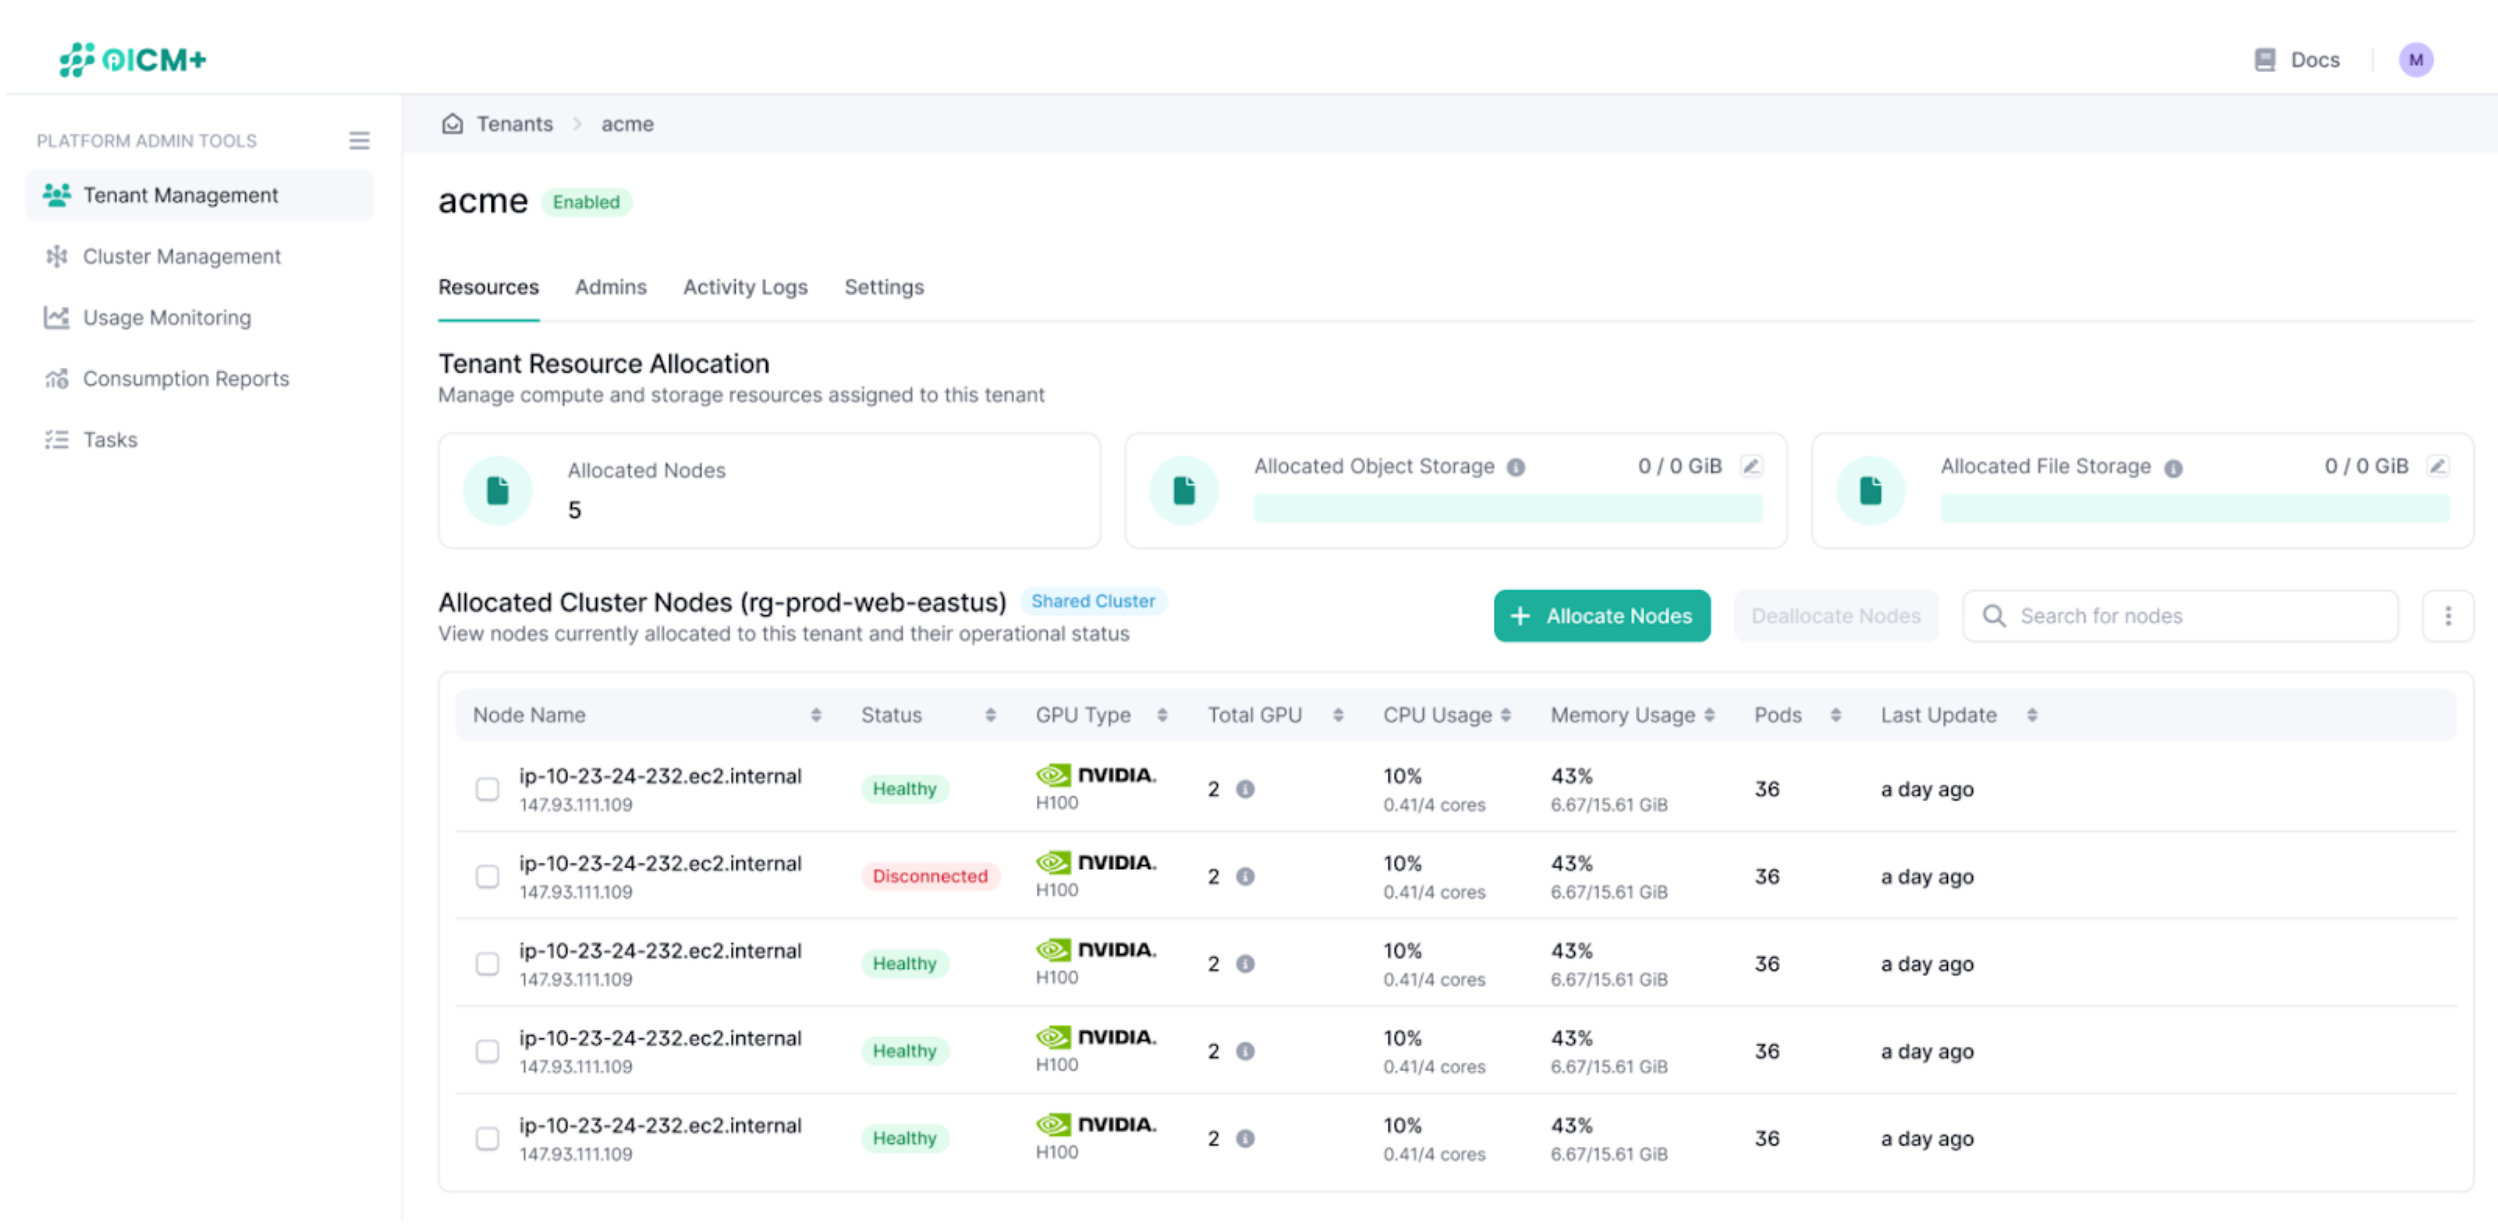This screenshot has width=2498, height=1224.
Task: Open the three-dot more options menu
Action: click(2447, 616)
